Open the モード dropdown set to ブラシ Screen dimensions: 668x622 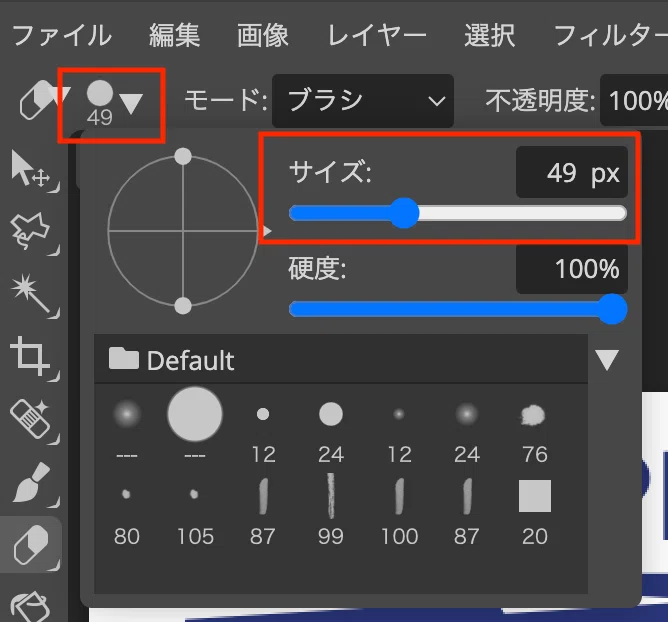coord(363,101)
